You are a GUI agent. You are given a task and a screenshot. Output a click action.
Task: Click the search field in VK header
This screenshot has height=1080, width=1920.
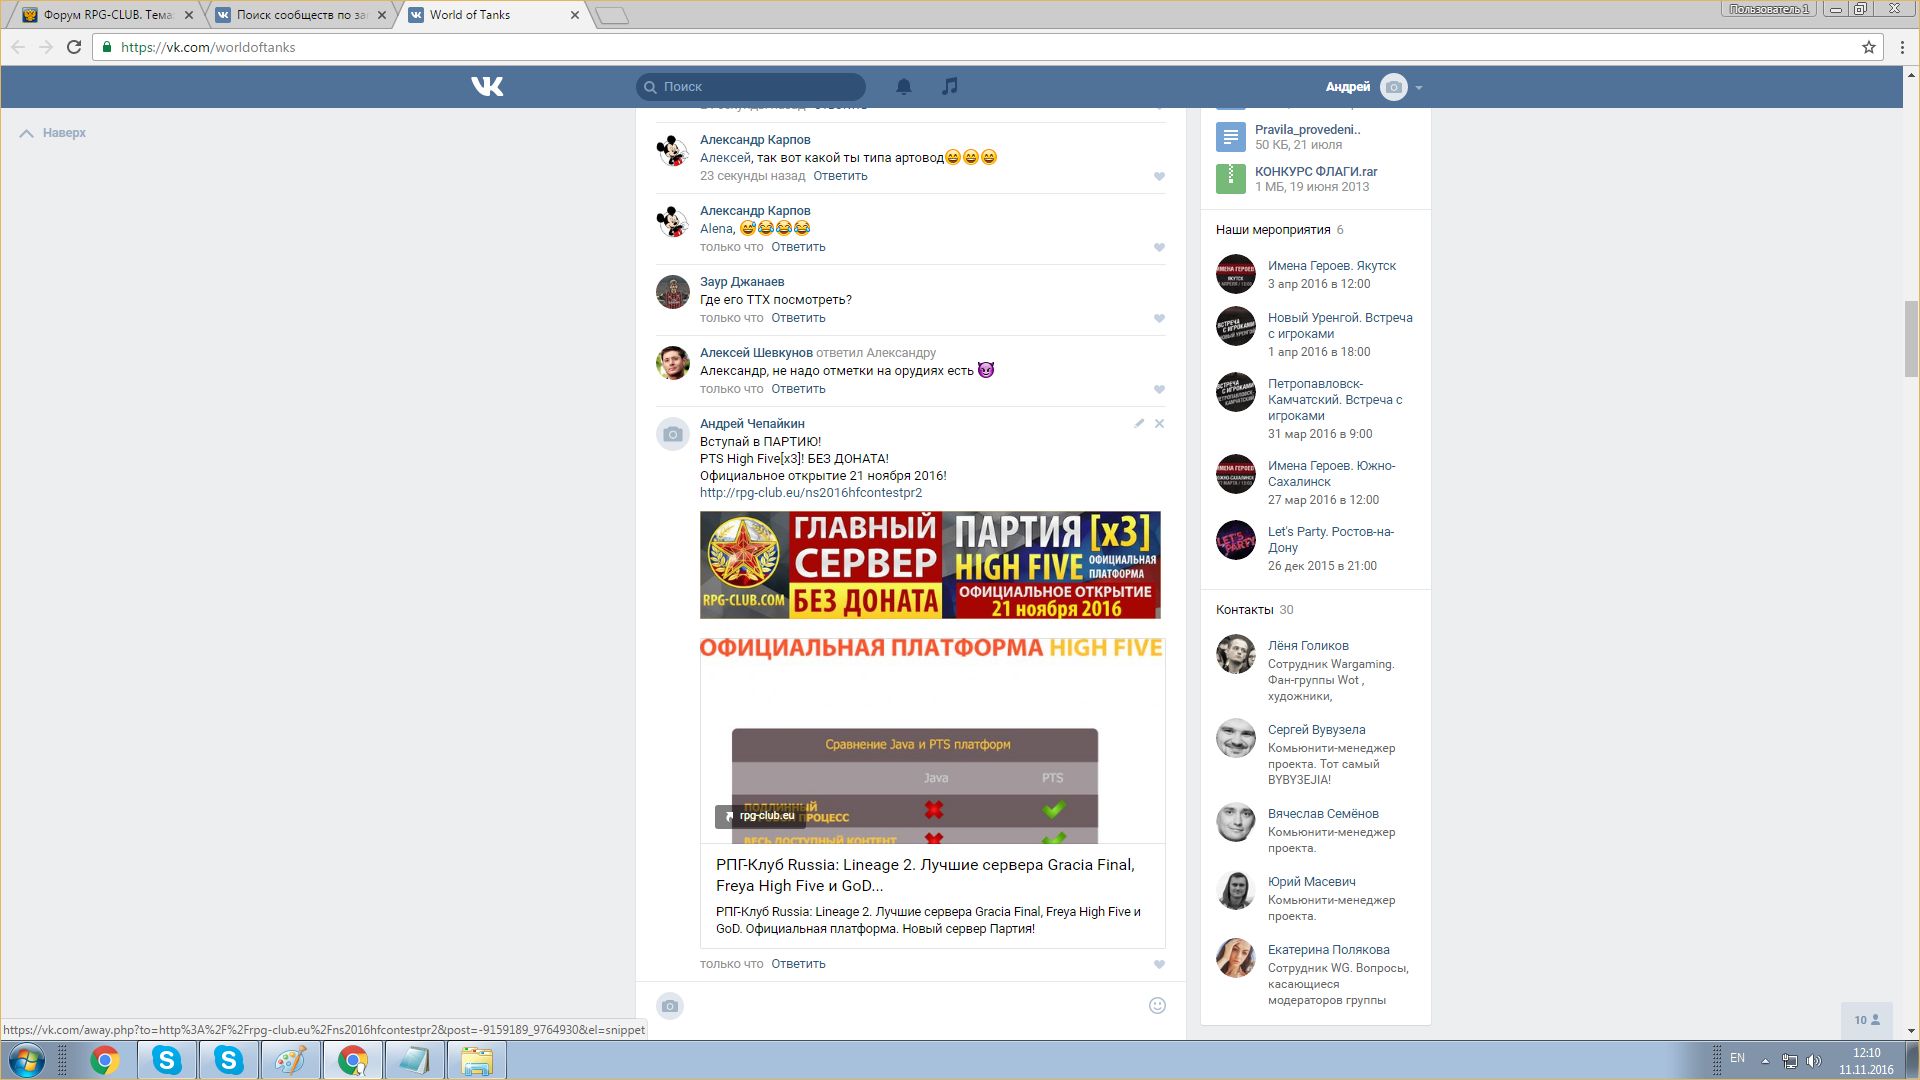751,87
